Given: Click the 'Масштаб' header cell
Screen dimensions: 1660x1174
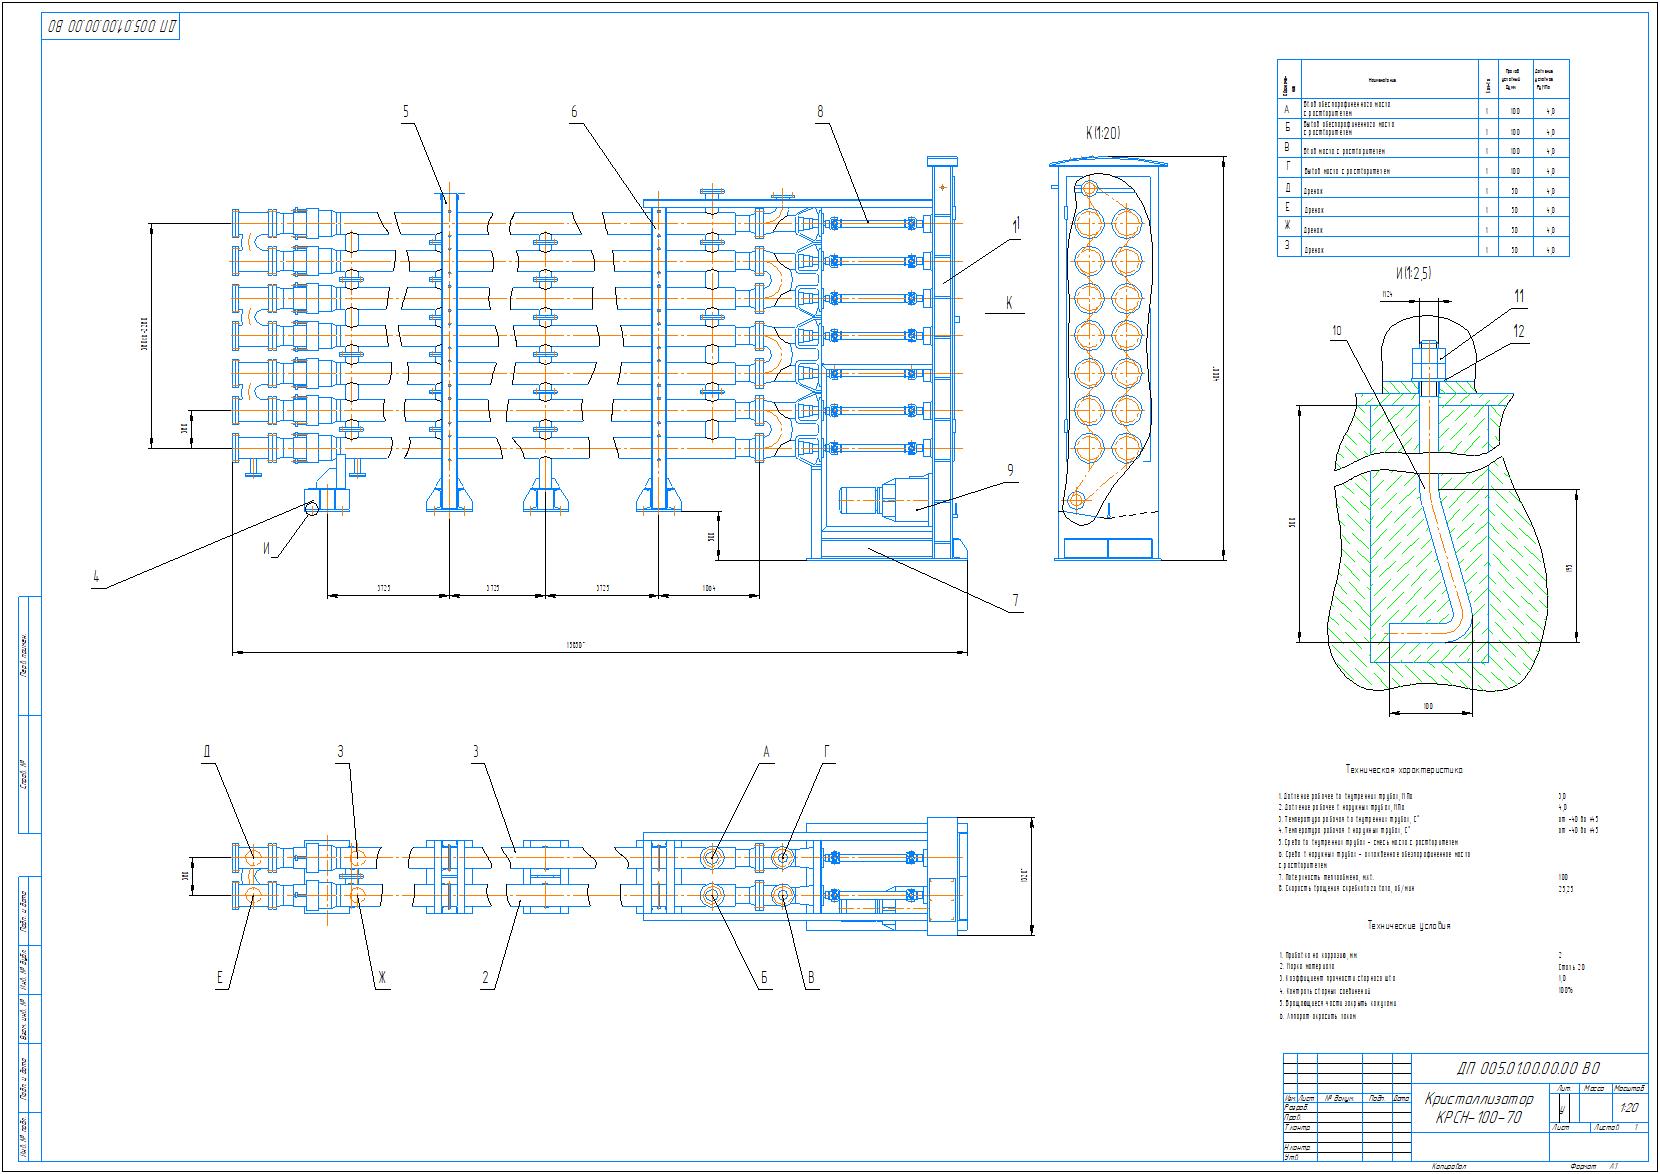Looking at the screenshot, I should click(x=1629, y=1088).
